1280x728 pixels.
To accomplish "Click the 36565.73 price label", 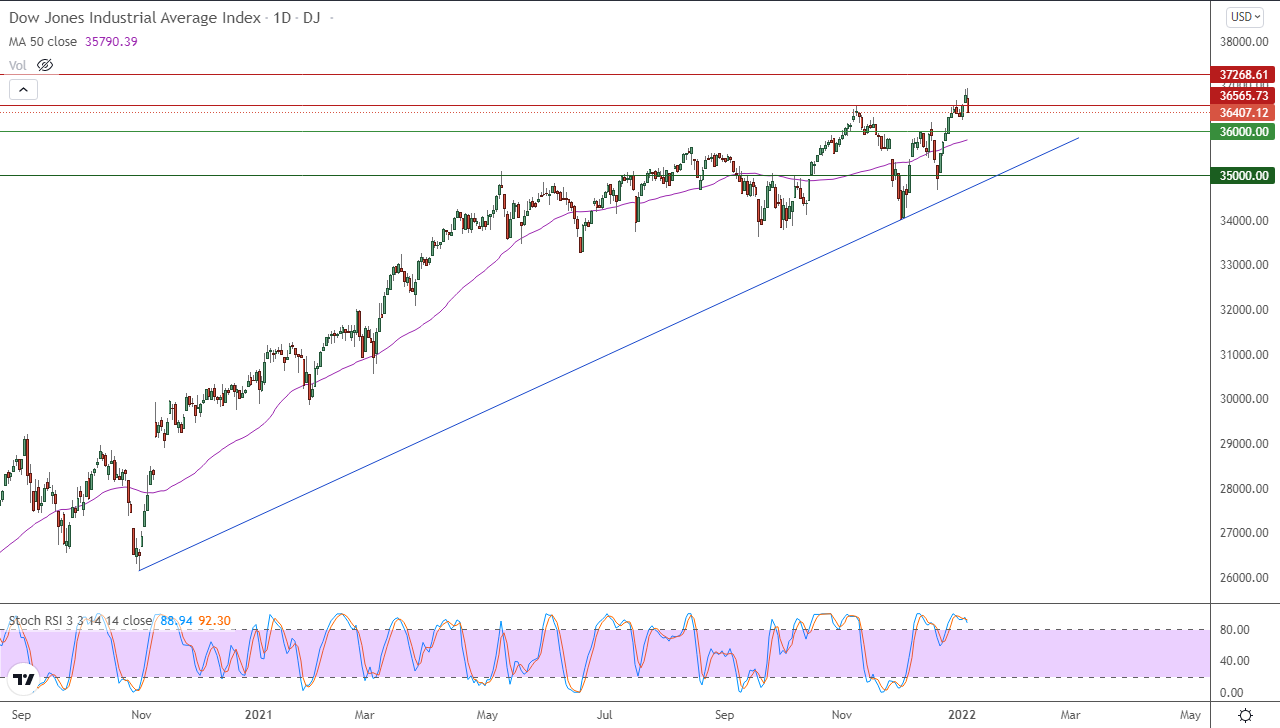I will click(x=1242, y=95).
